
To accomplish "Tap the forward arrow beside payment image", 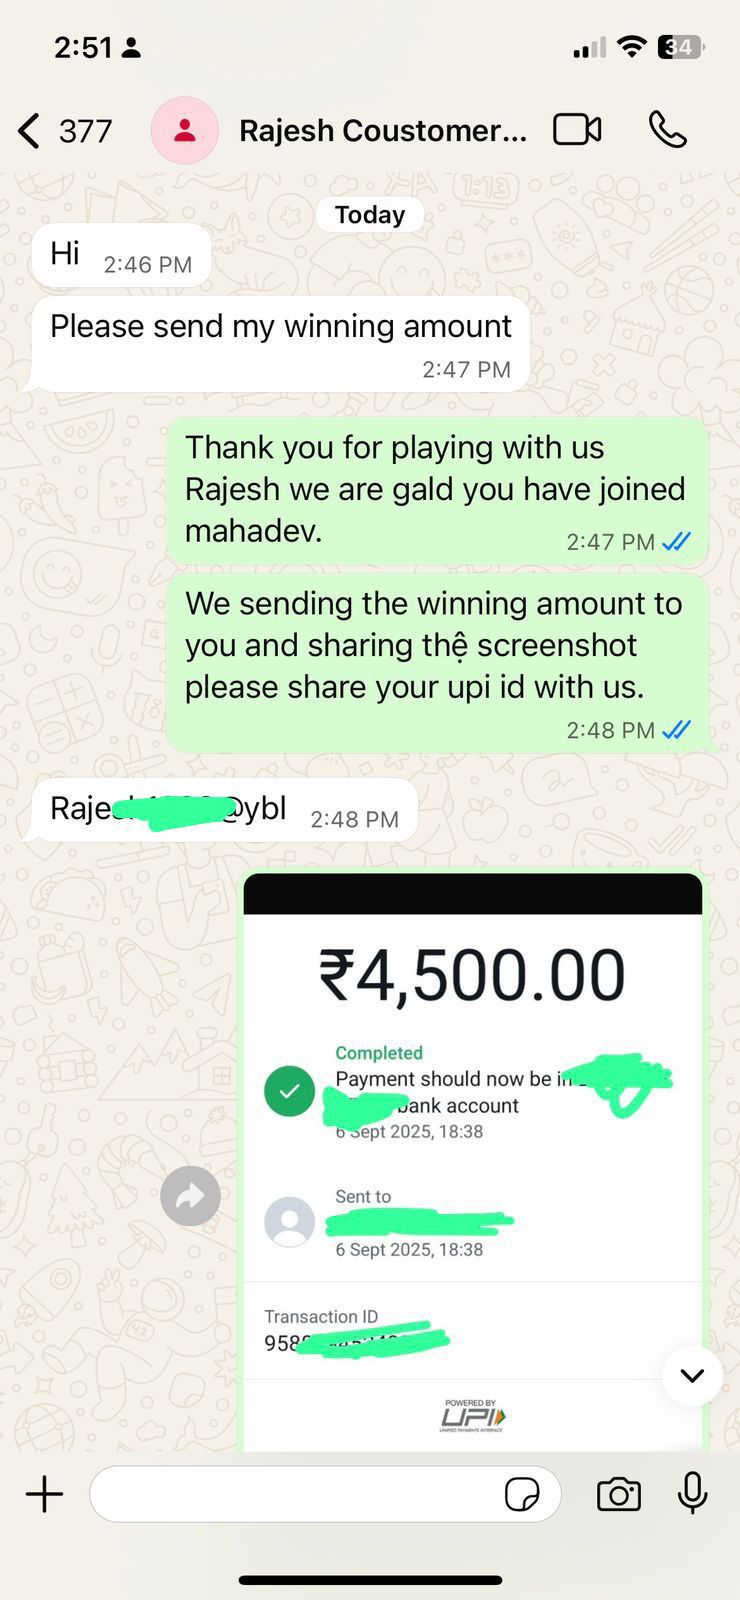I will point(190,1196).
